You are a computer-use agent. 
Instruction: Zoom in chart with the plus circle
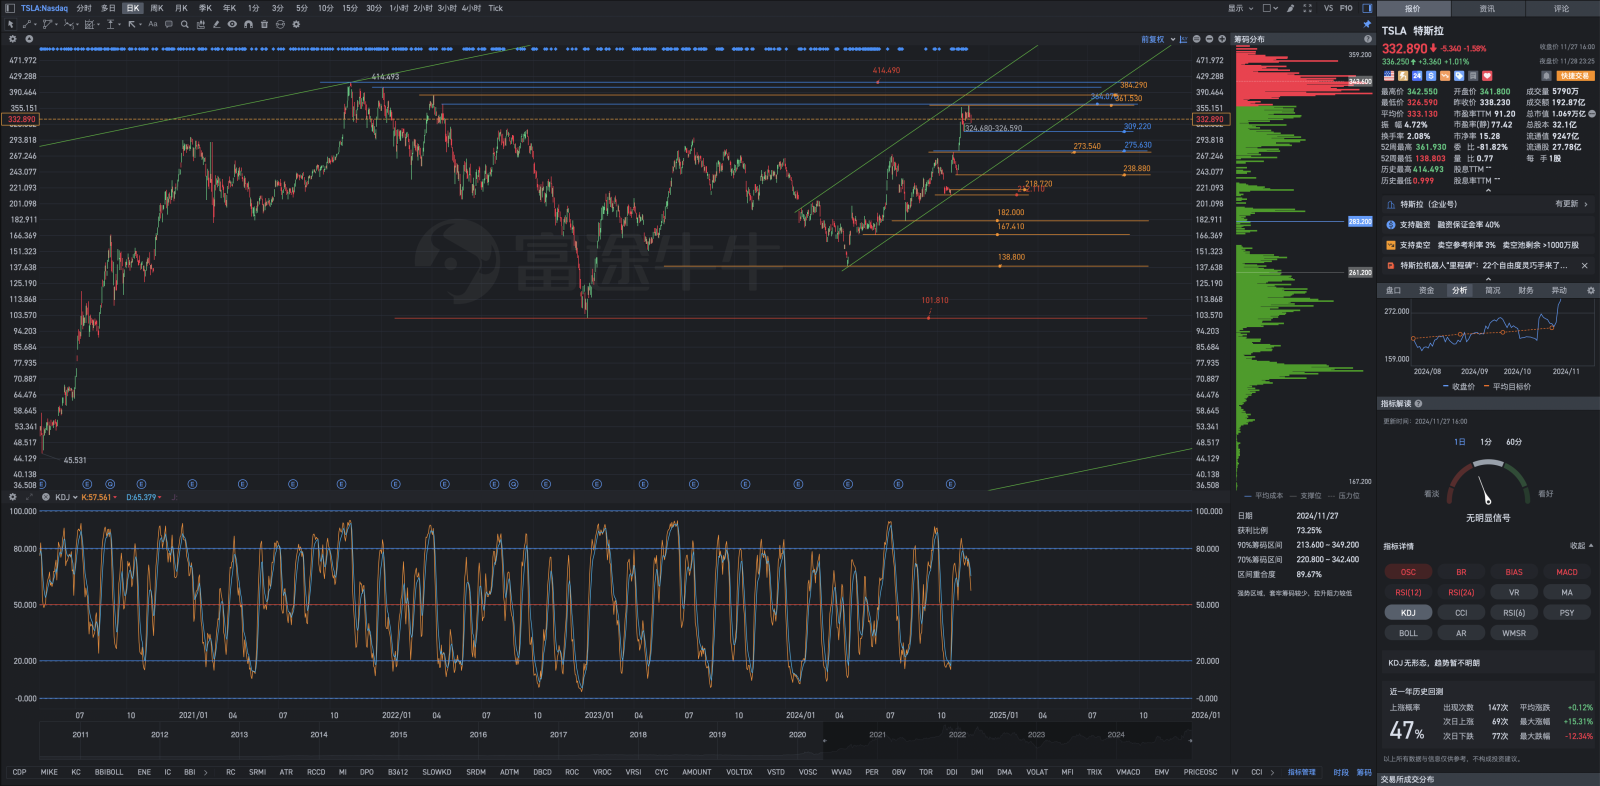1222,39
